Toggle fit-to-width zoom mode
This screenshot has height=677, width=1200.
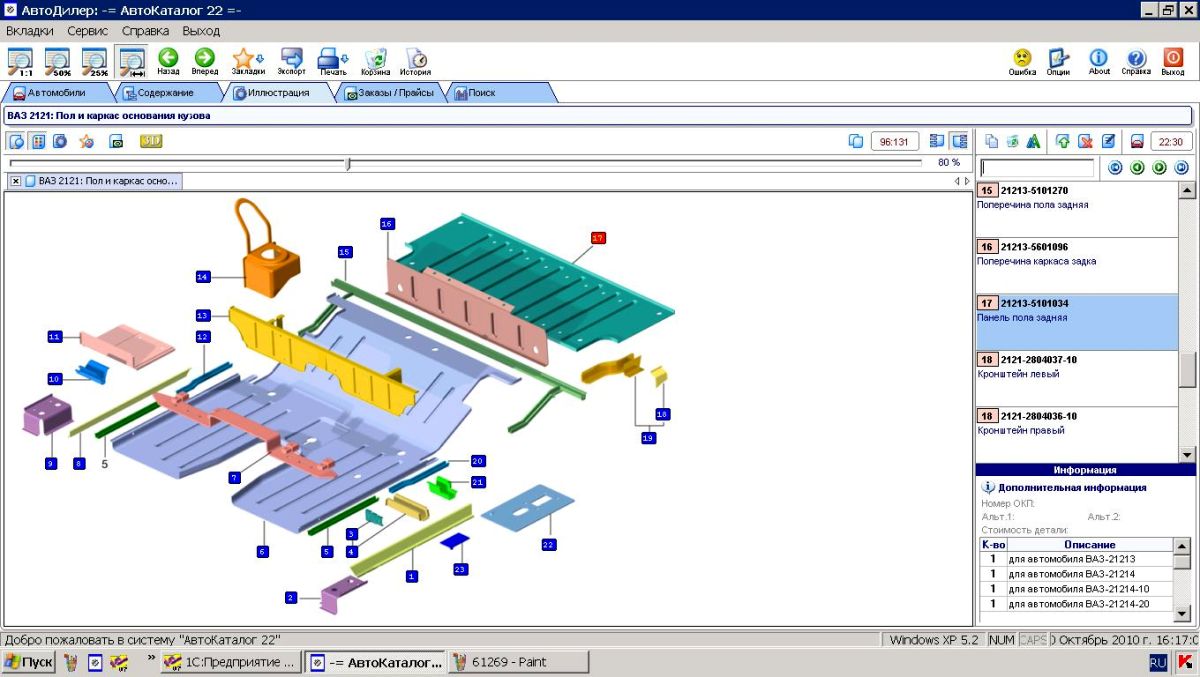point(131,62)
